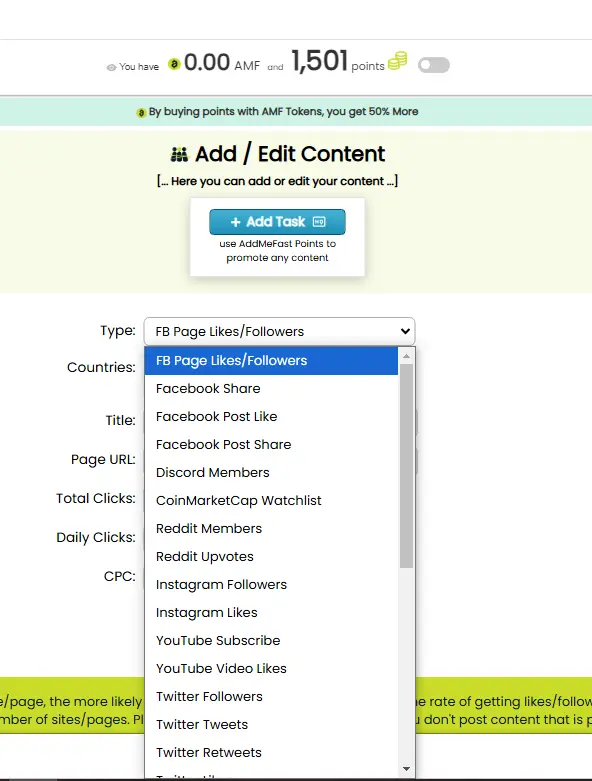592x781 pixels.
Task: Select Reddit Upvotes option
Action: [271, 556]
